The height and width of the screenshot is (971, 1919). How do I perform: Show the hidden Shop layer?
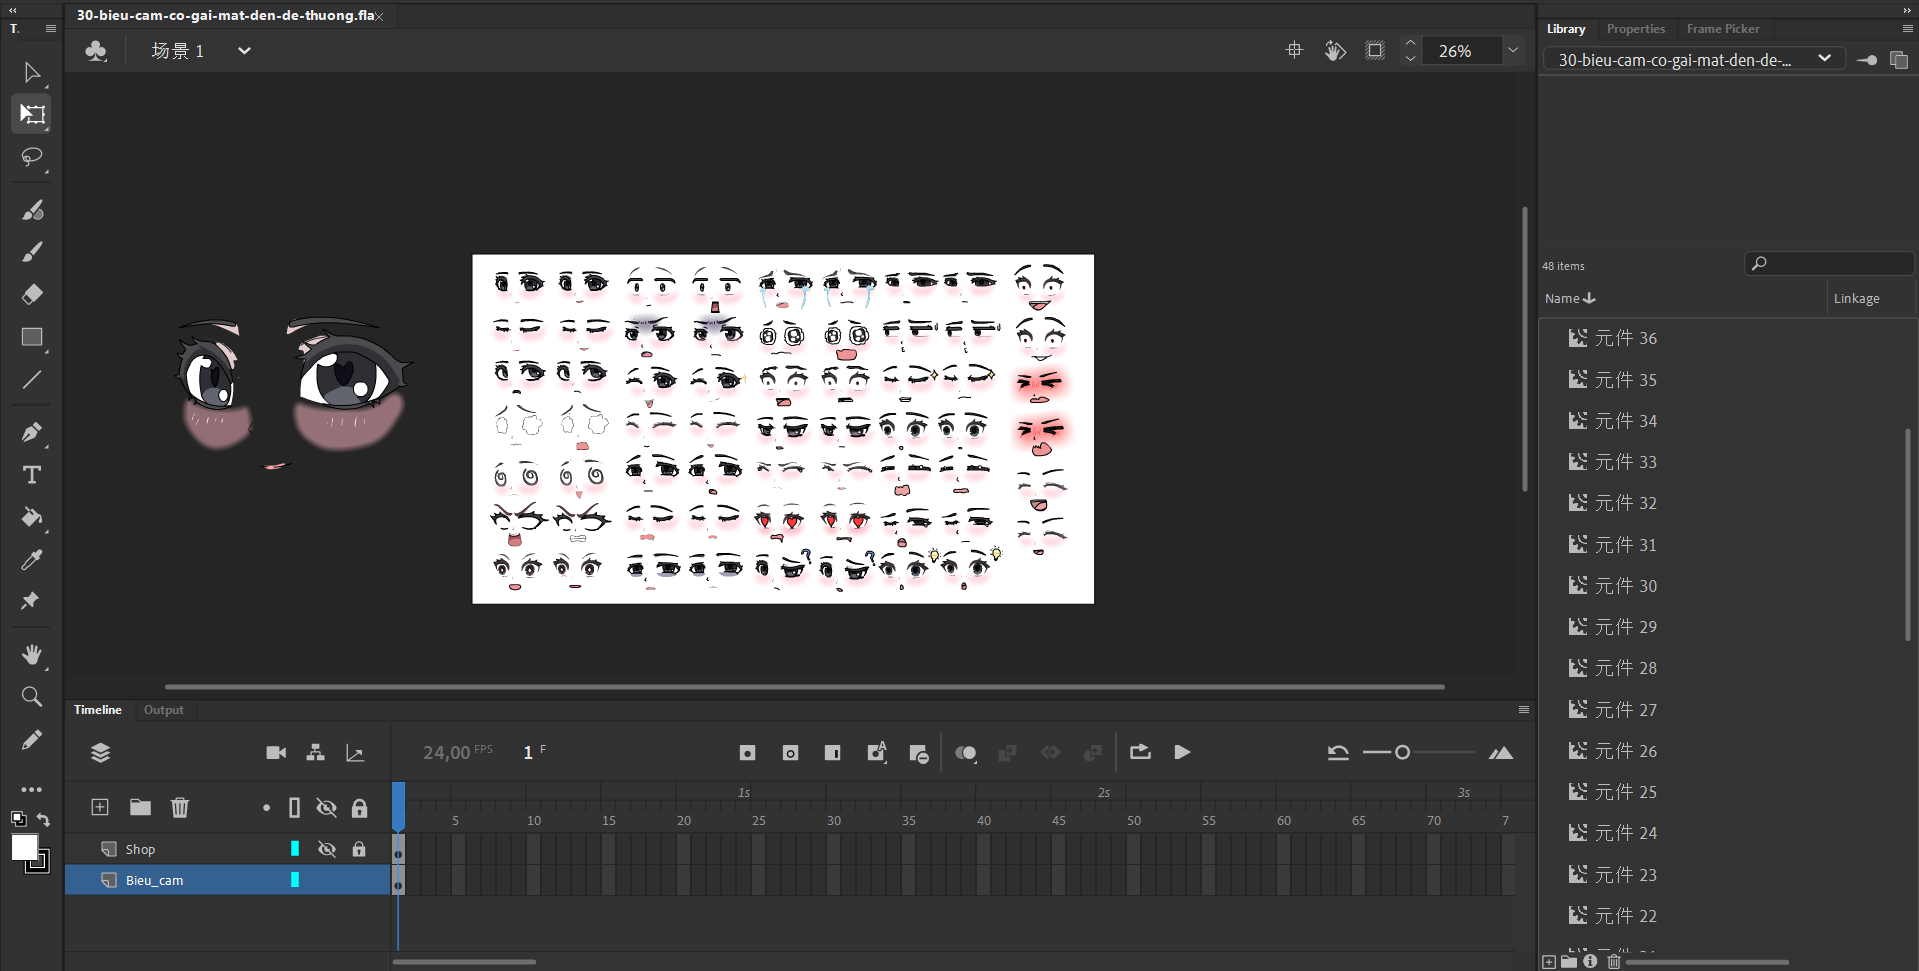point(327,849)
